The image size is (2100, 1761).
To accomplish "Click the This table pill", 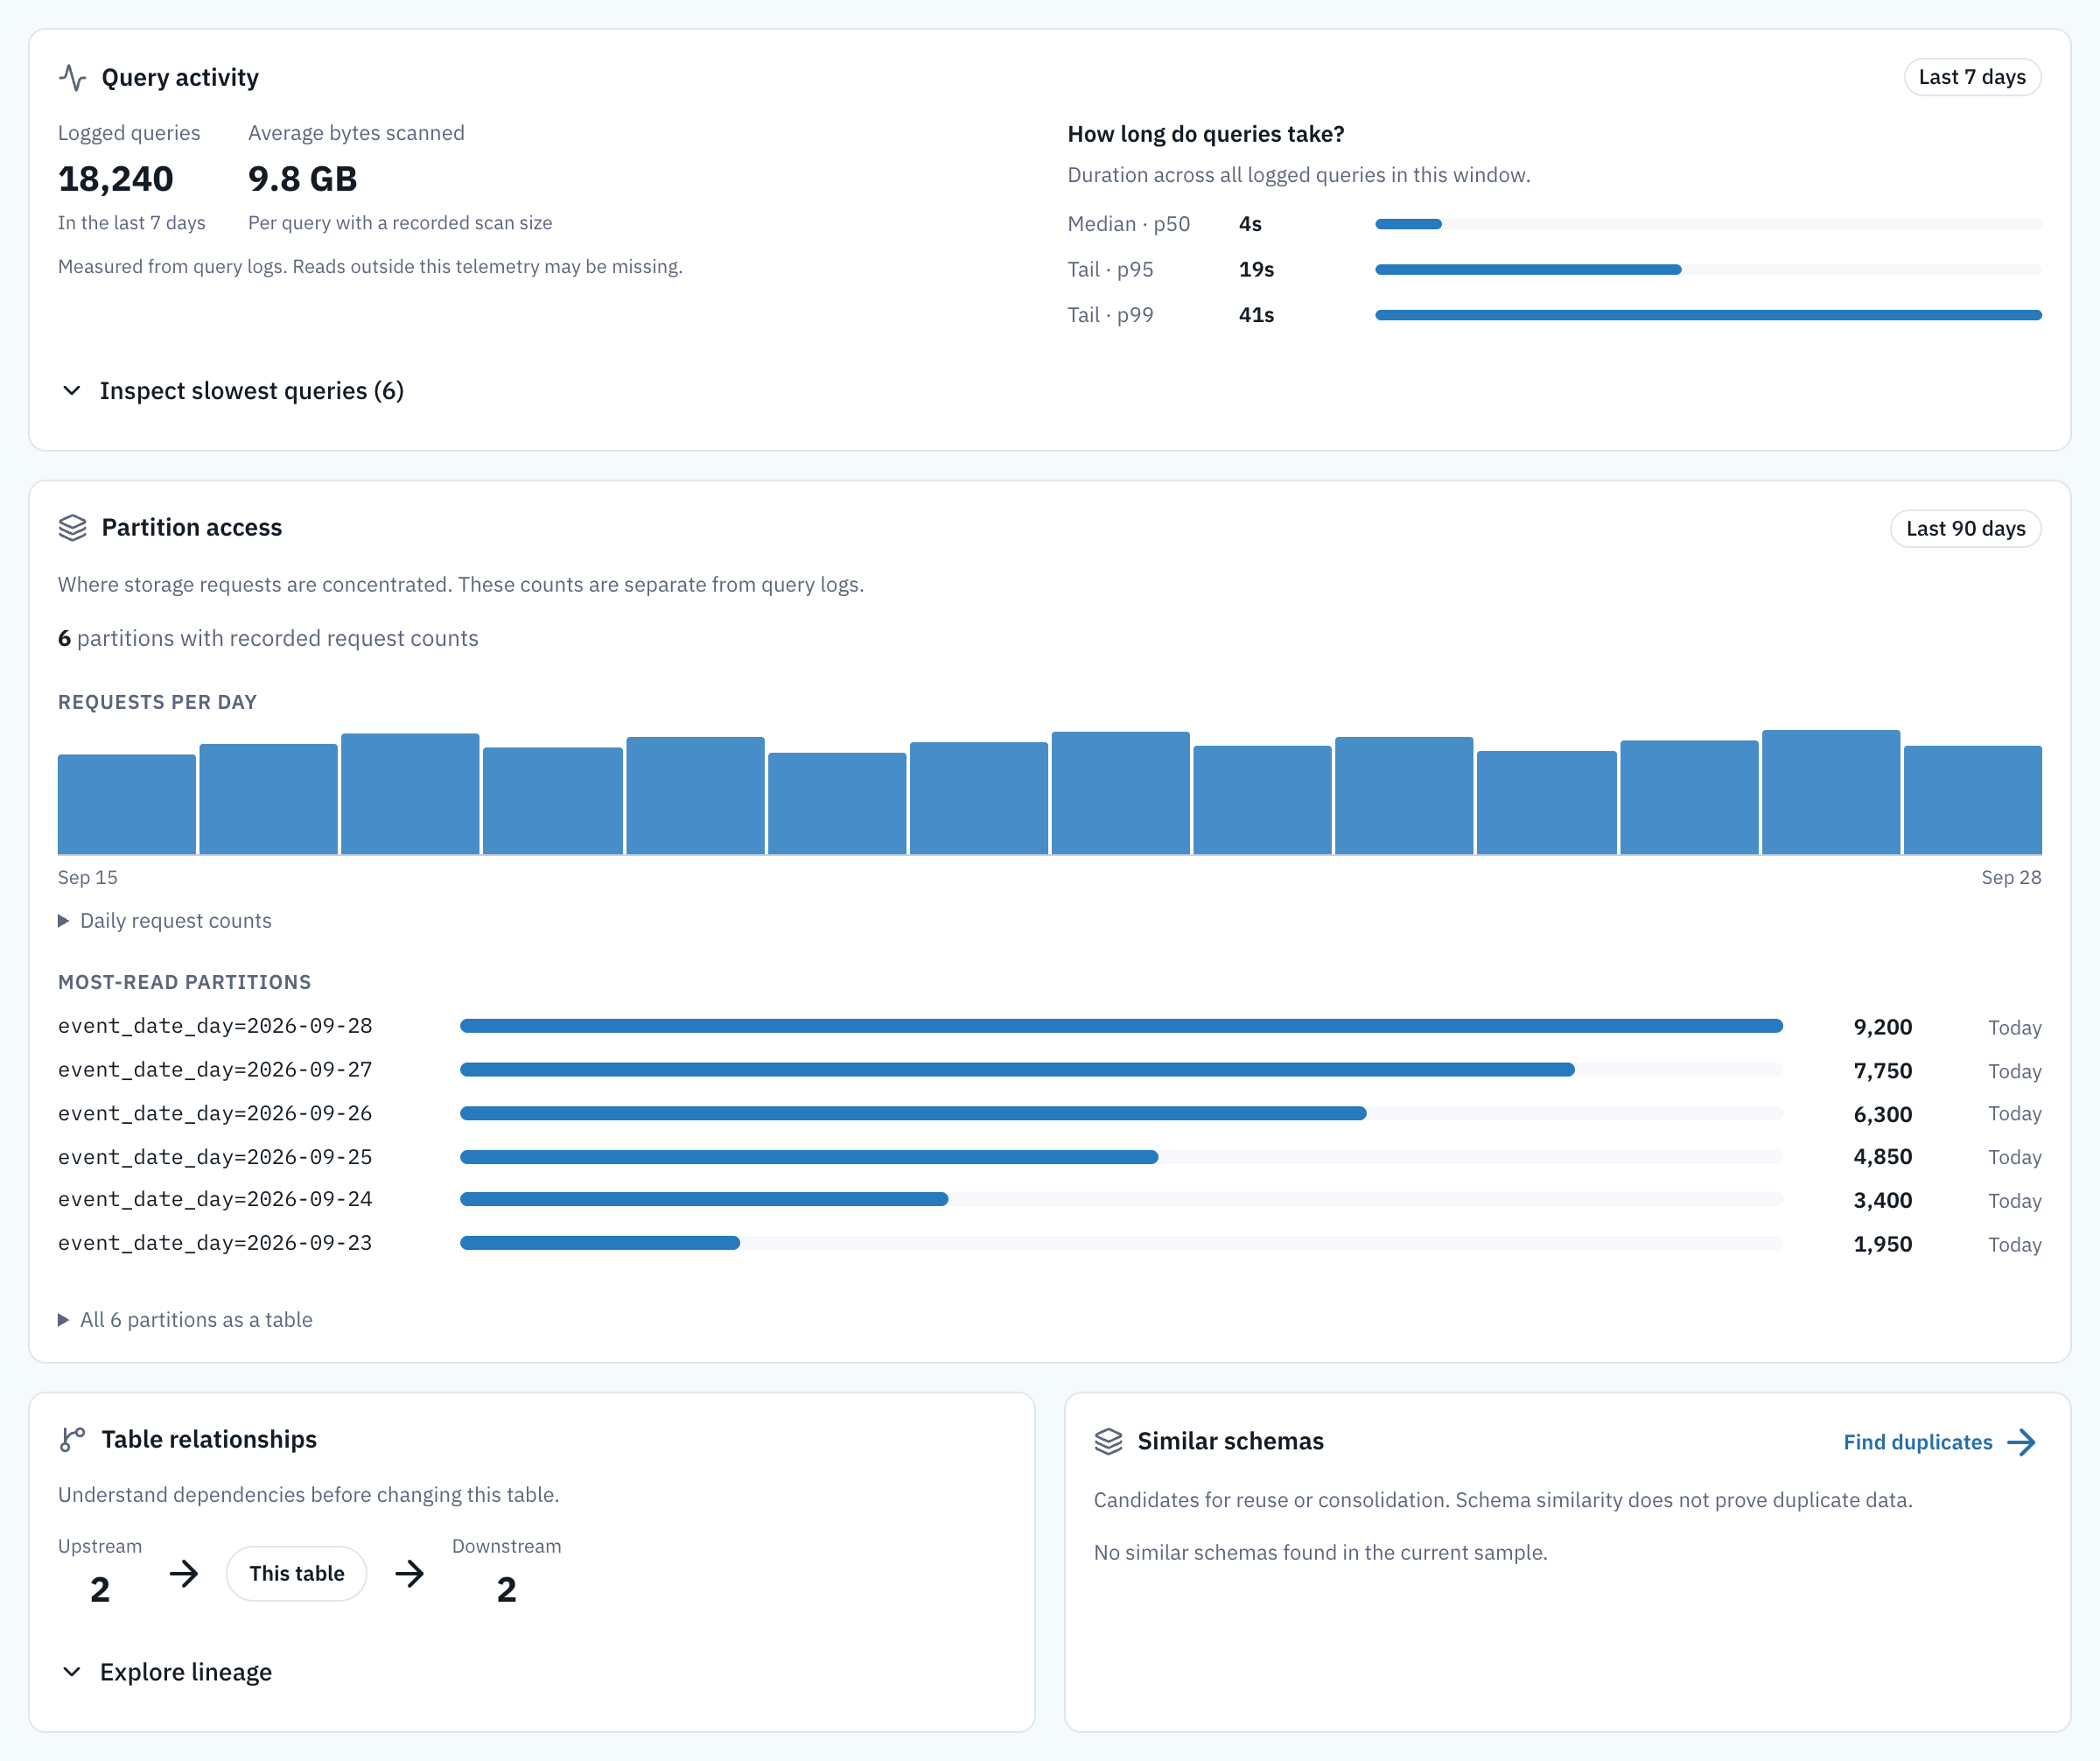I will click(296, 1573).
